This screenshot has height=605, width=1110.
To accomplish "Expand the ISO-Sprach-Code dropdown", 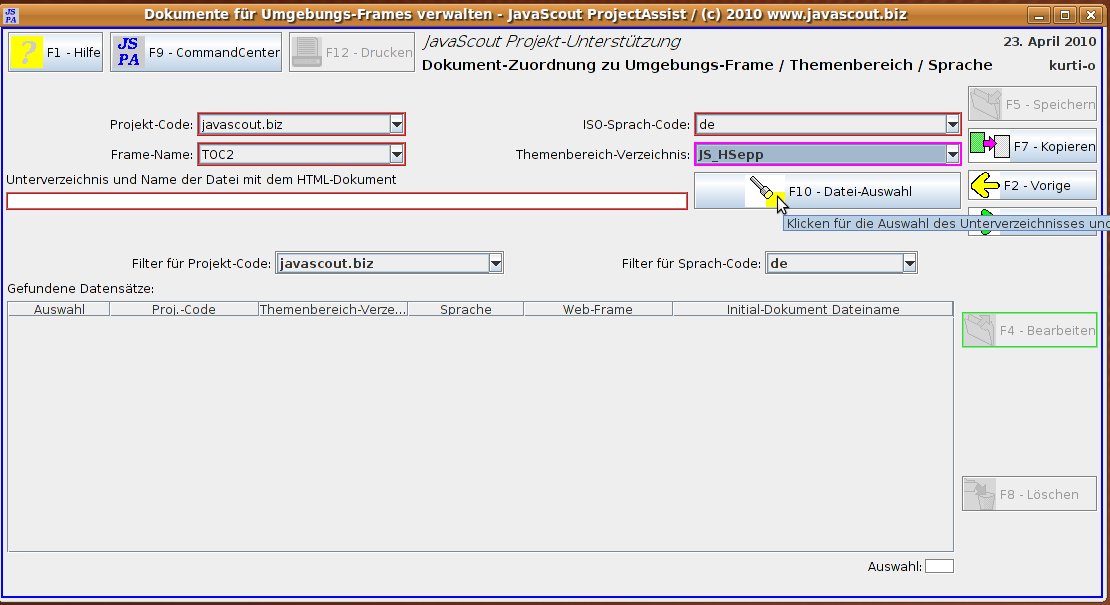I will click(952, 124).
